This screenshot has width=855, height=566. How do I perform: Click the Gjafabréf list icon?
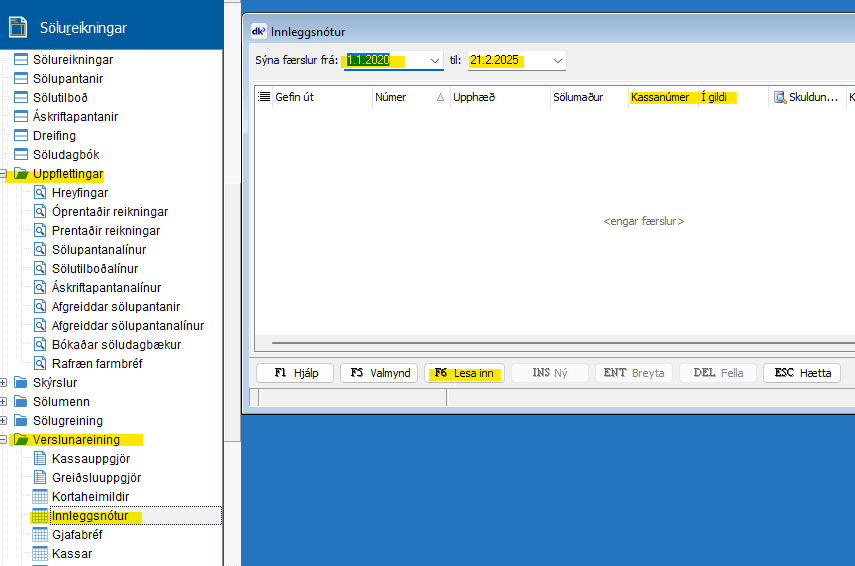40,535
